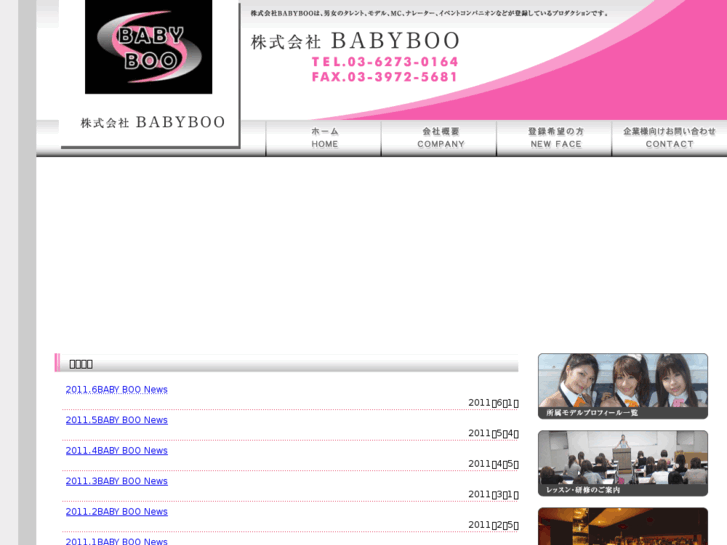View the model profile list banner
Viewport: 727px width, 545px height.
click(x=622, y=386)
